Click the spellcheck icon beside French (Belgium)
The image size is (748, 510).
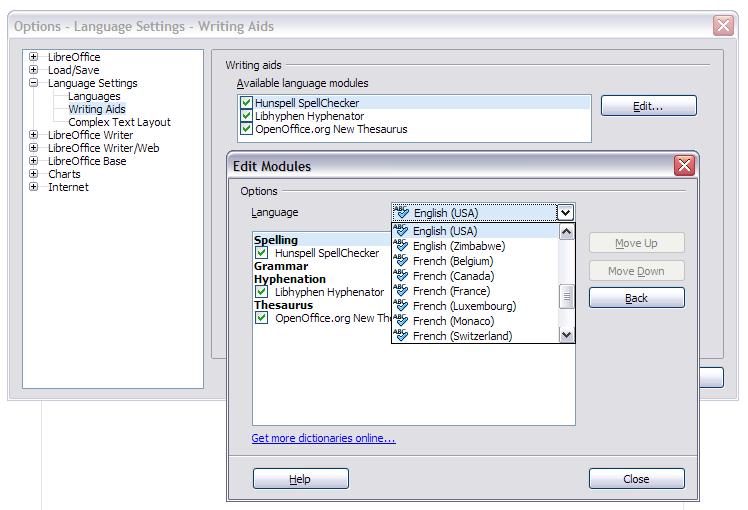[x=402, y=261]
